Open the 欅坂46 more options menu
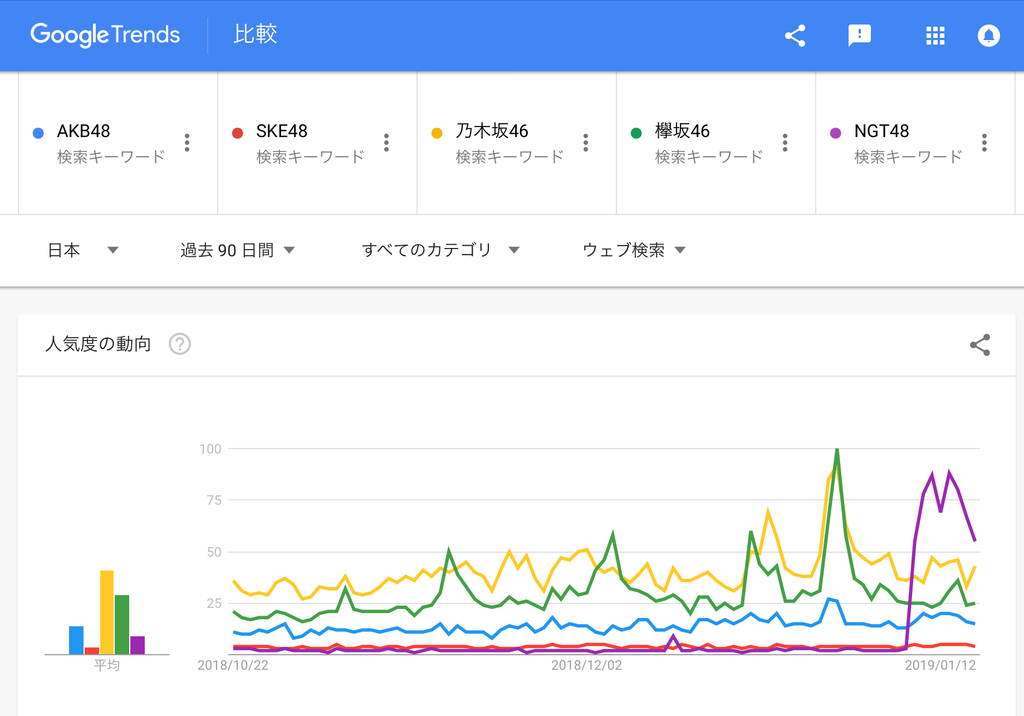Image resolution: width=1024 pixels, height=716 pixels. pyautogui.click(x=784, y=142)
